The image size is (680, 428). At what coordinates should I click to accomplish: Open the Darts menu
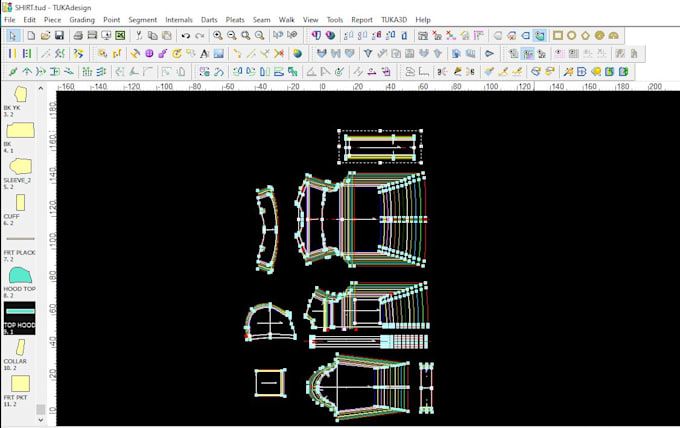click(209, 19)
